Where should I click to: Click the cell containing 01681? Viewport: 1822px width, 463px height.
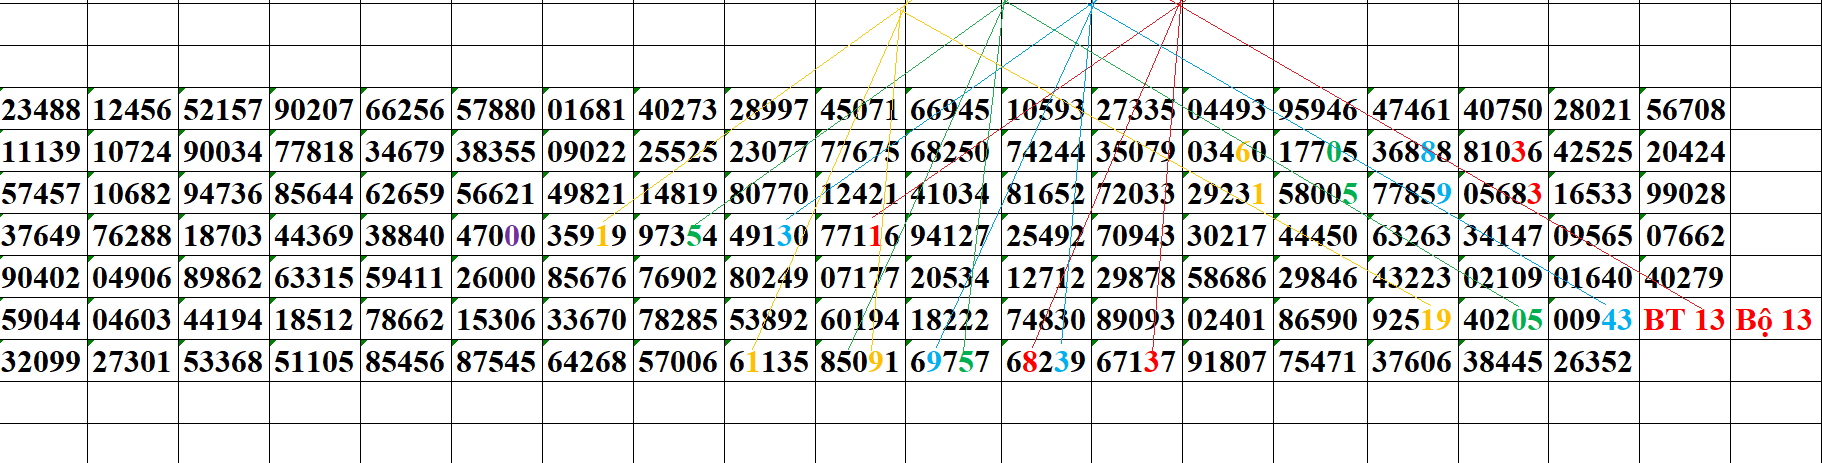coord(587,109)
